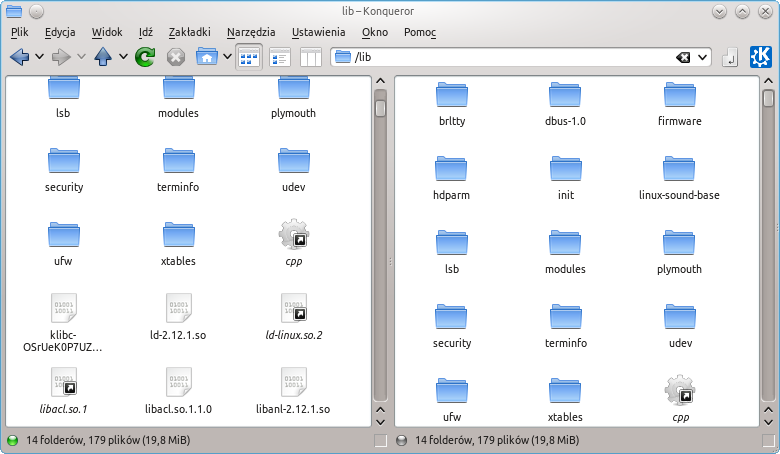
Task: Click the /lib location address field
Action: coord(500,57)
